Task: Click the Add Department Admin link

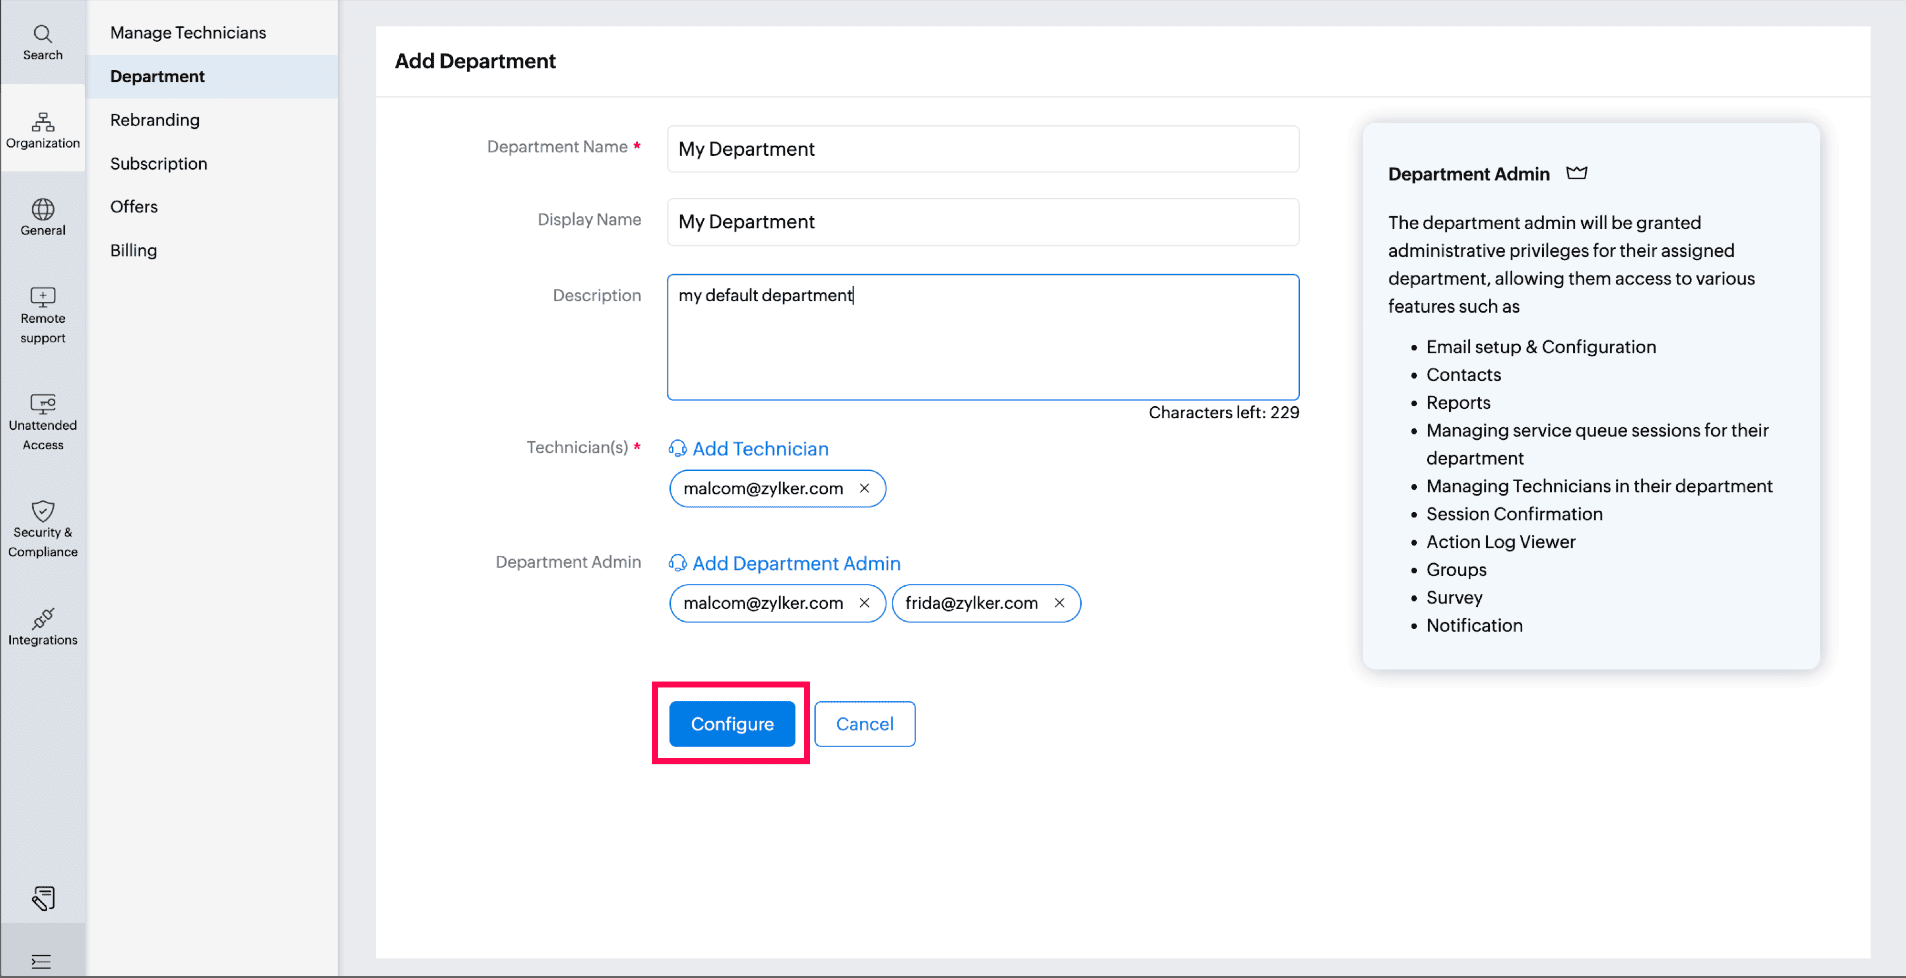Action: coord(795,563)
